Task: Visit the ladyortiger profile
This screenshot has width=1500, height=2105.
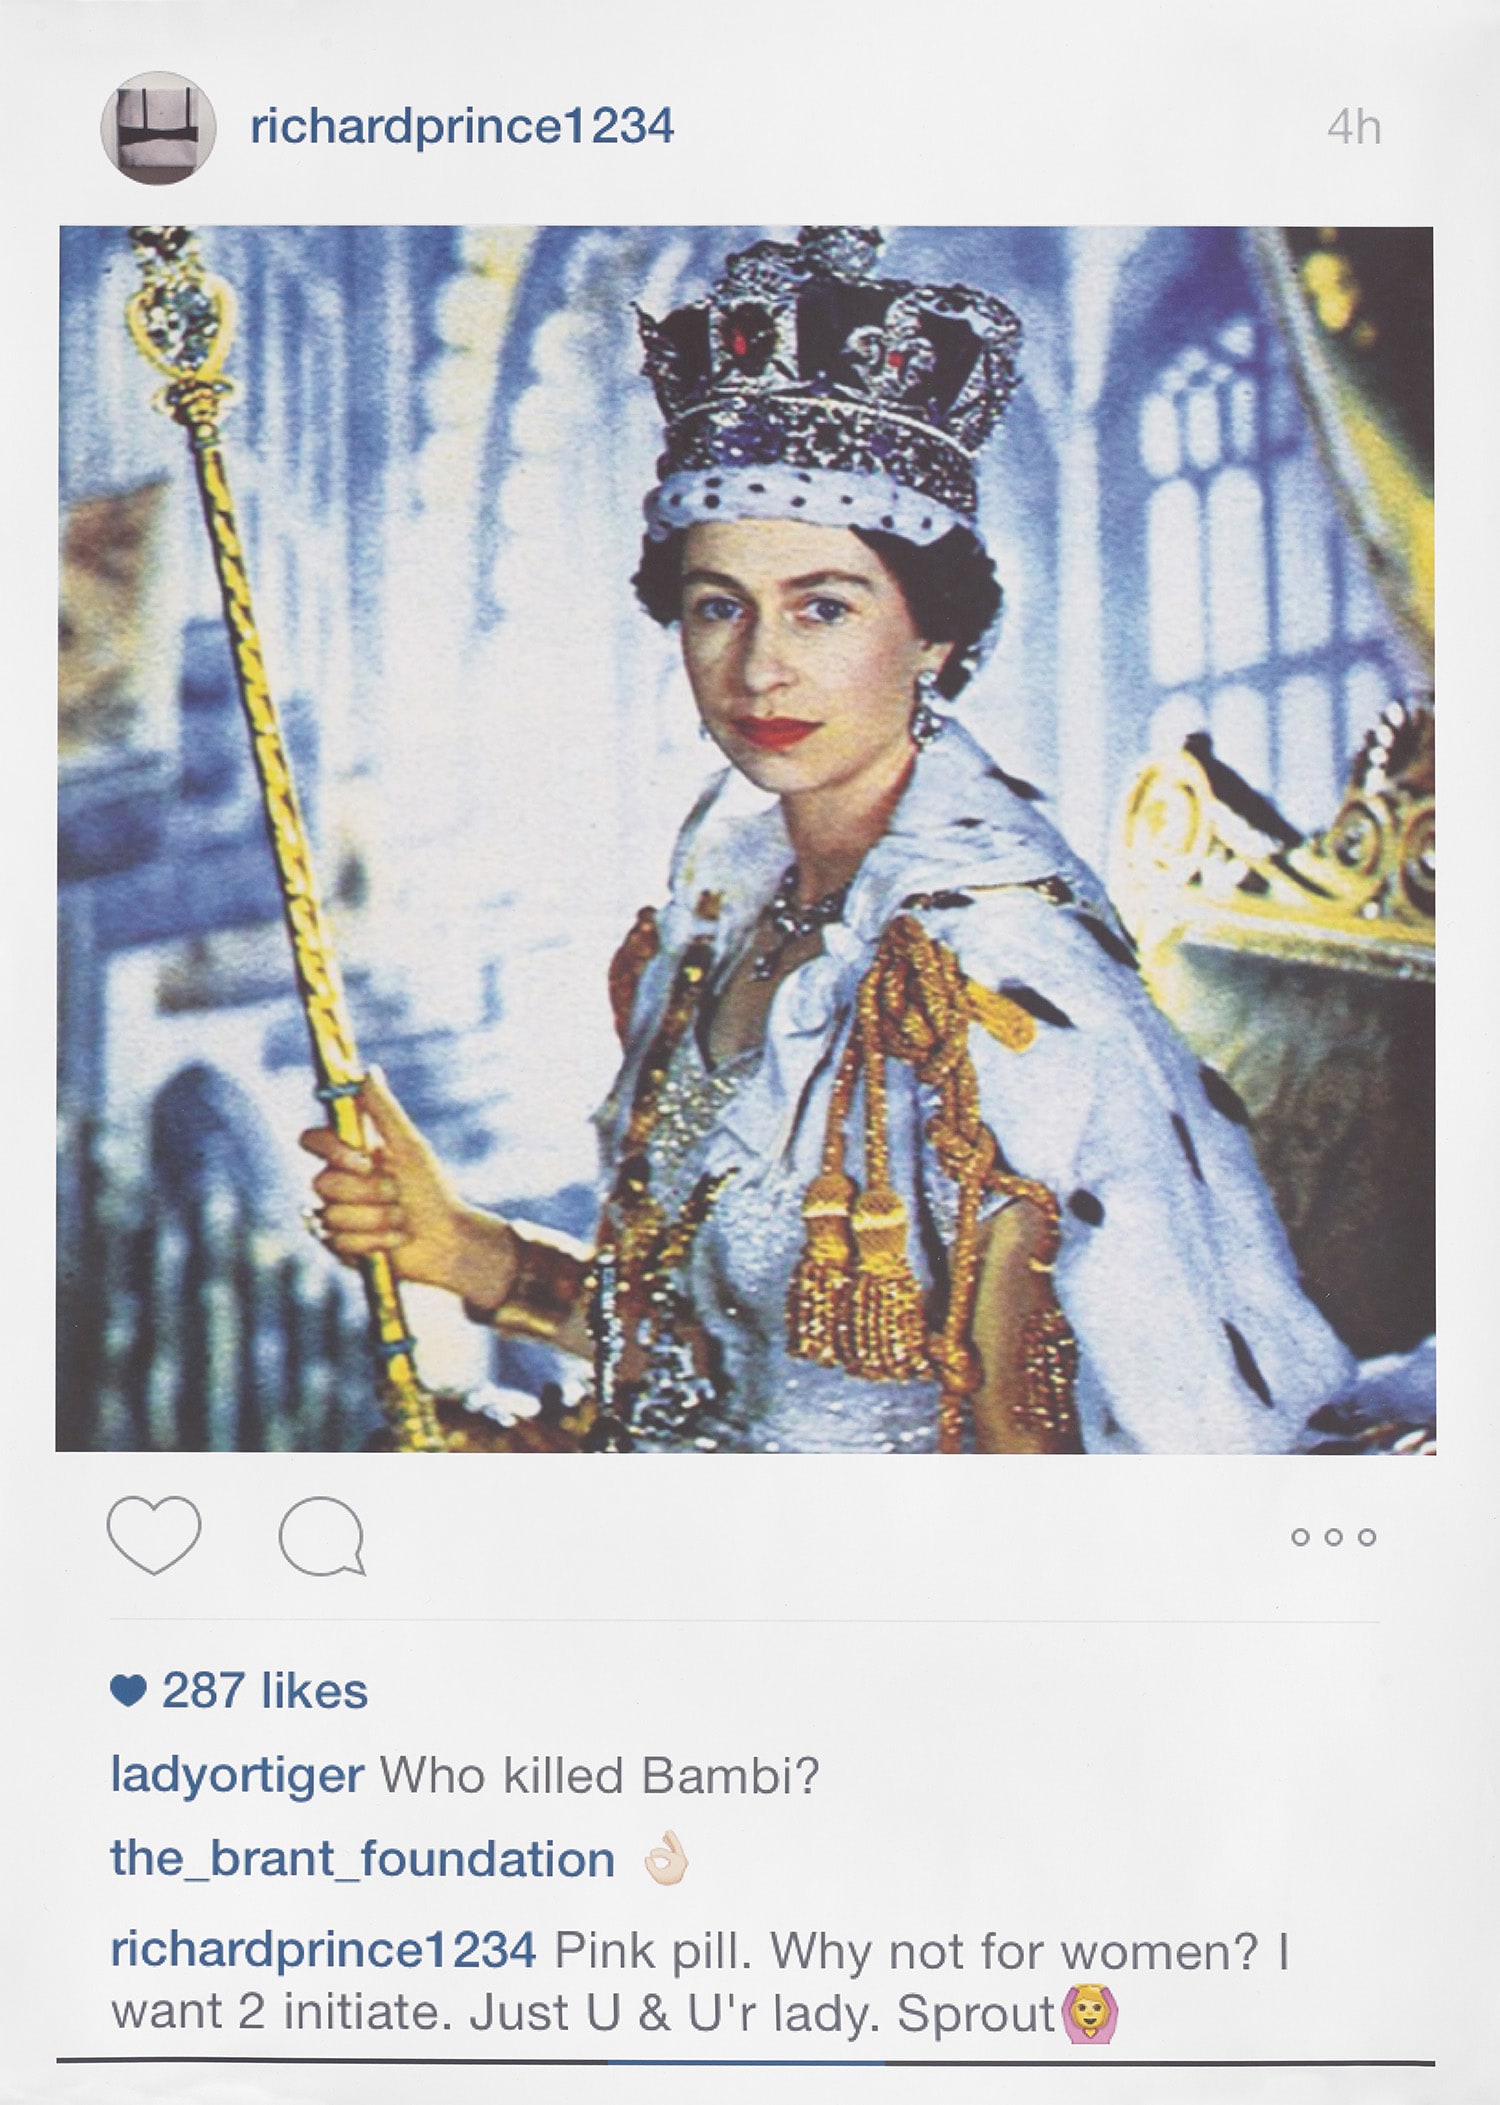Action: 237,1777
